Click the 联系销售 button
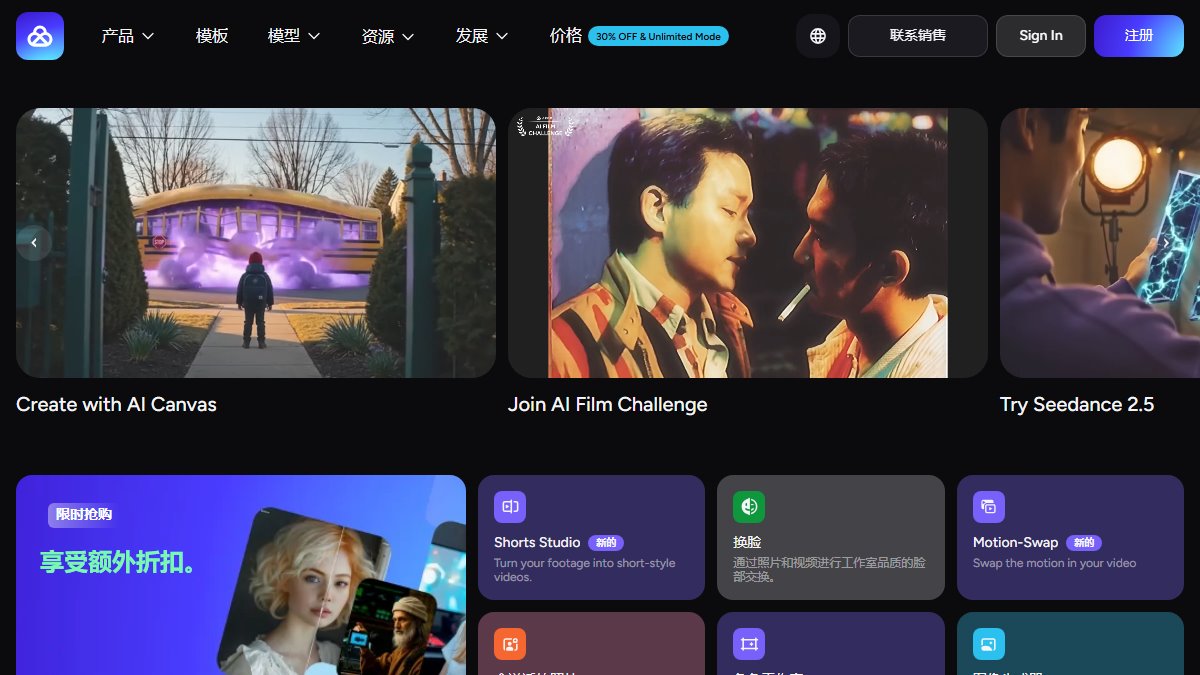Screen dimensions: 1200x675 (x=918, y=36)
